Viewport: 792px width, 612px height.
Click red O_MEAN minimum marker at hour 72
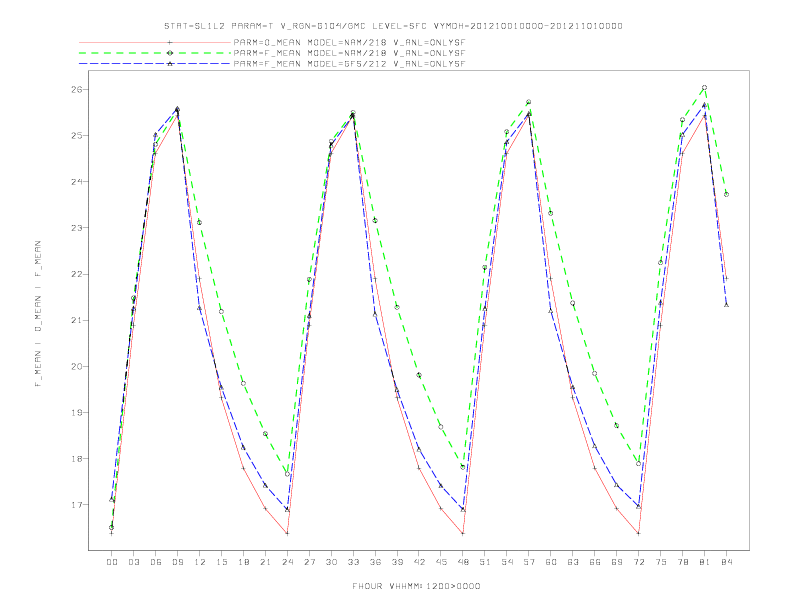pos(638,533)
